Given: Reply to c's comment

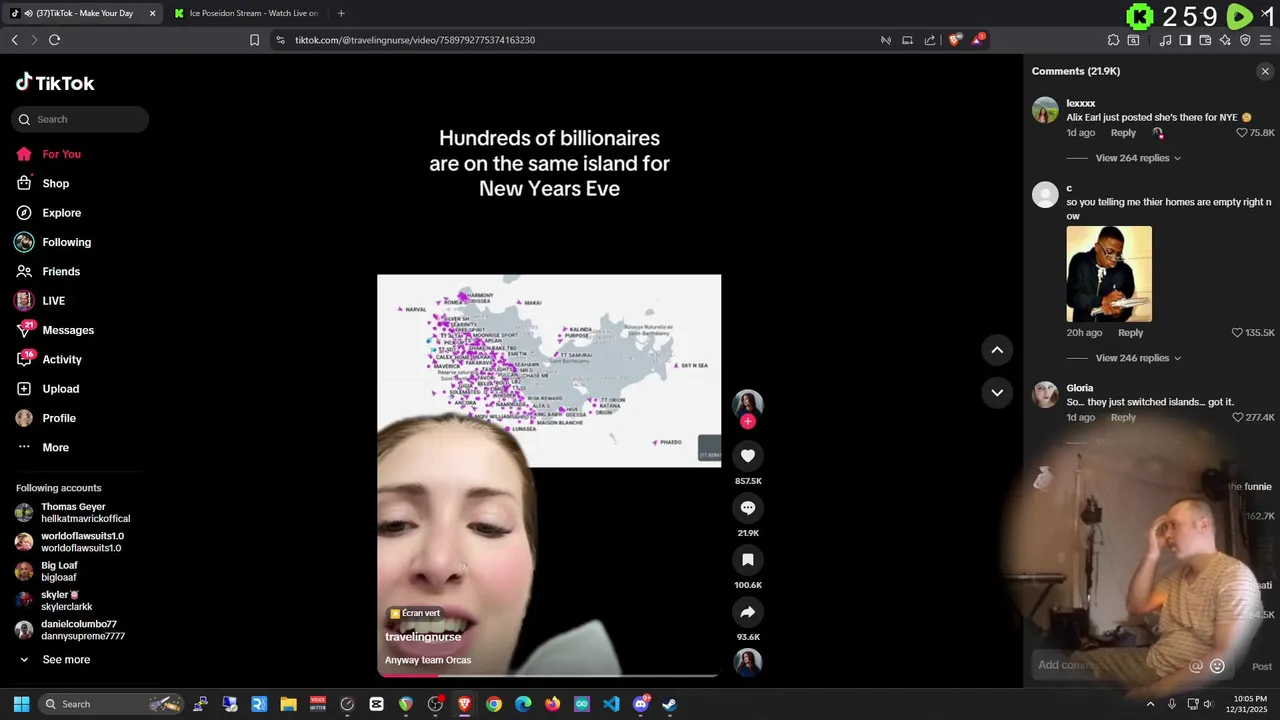Looking at the screenshot, I should 1130,333.
